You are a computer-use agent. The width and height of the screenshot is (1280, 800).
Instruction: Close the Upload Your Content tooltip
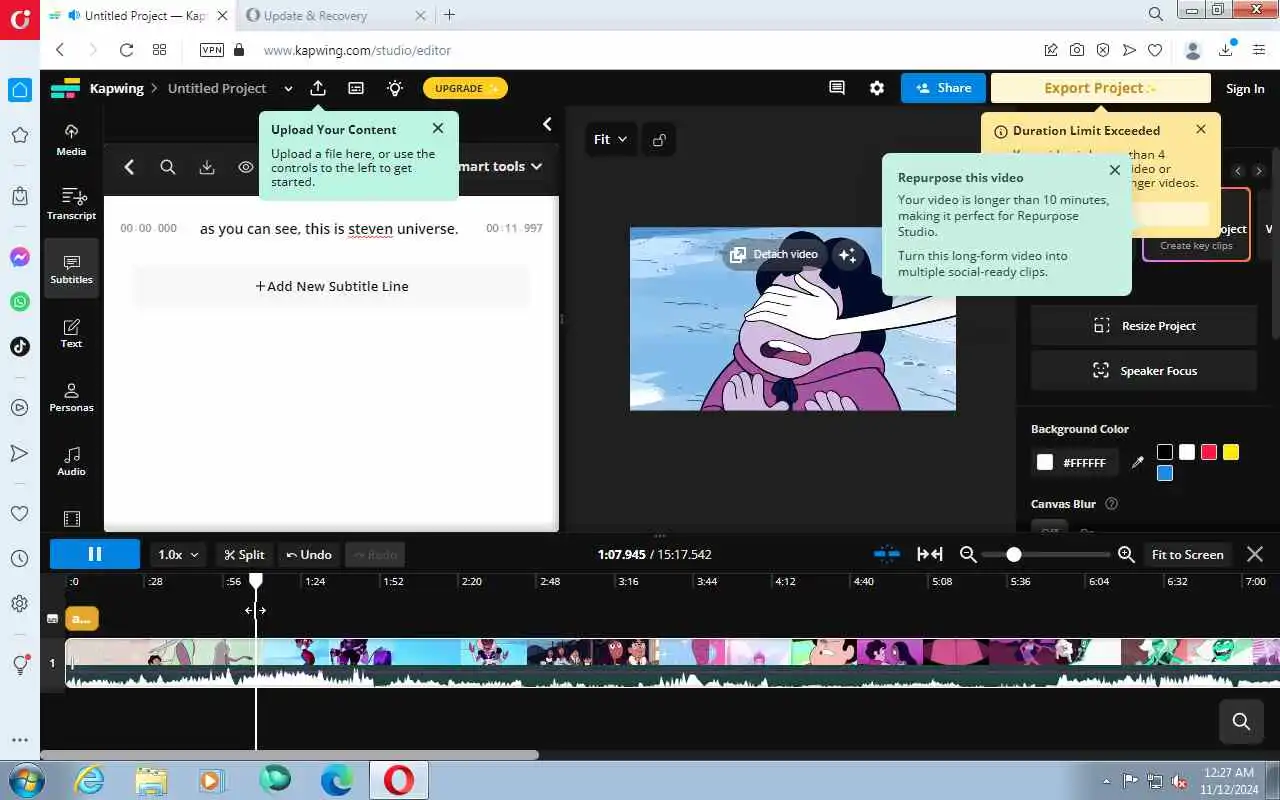(x=438, y=128)
